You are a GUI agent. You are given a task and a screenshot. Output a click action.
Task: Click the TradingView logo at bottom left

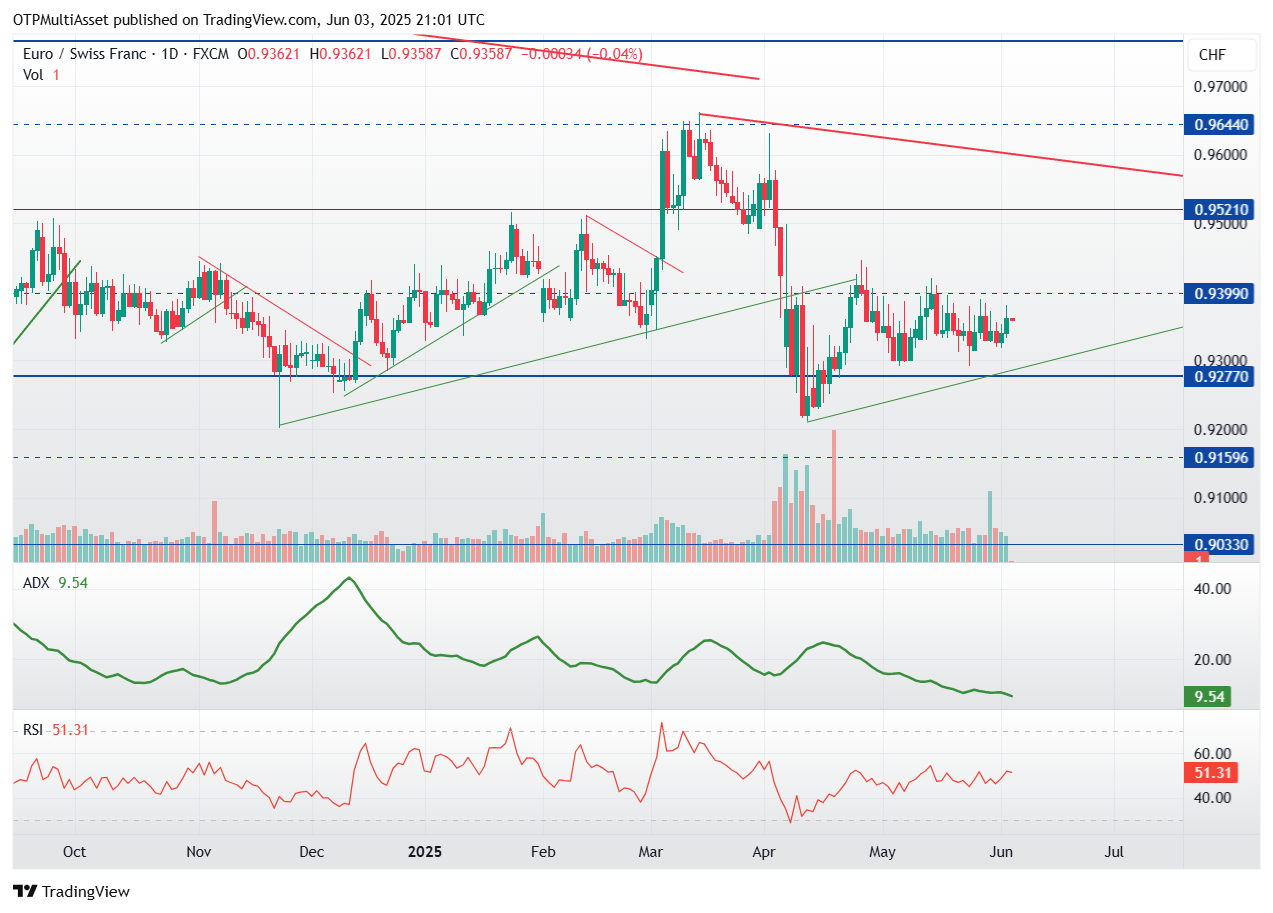(71, 891)
